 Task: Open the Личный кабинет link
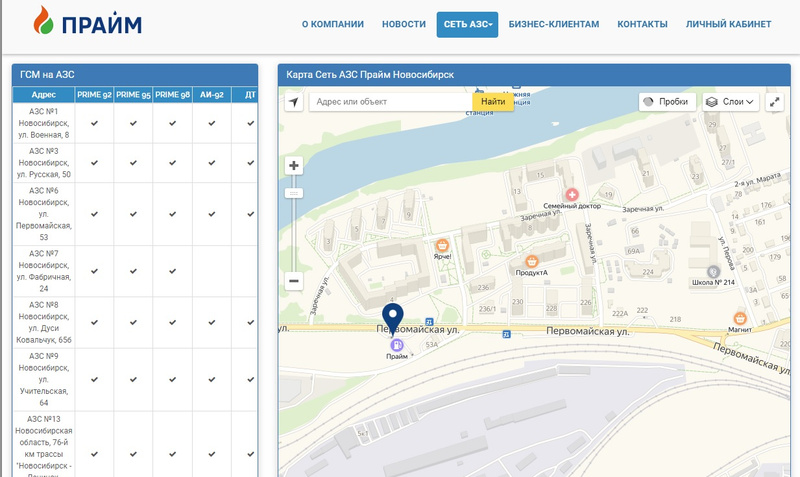pos(728,24)
